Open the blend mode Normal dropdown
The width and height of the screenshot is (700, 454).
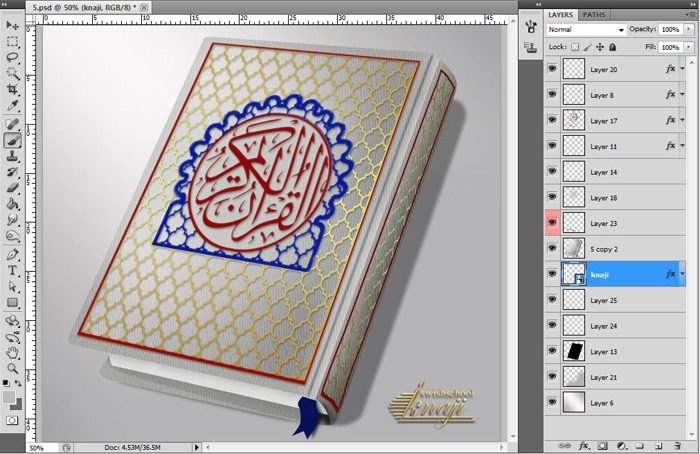tap(587, 30)
